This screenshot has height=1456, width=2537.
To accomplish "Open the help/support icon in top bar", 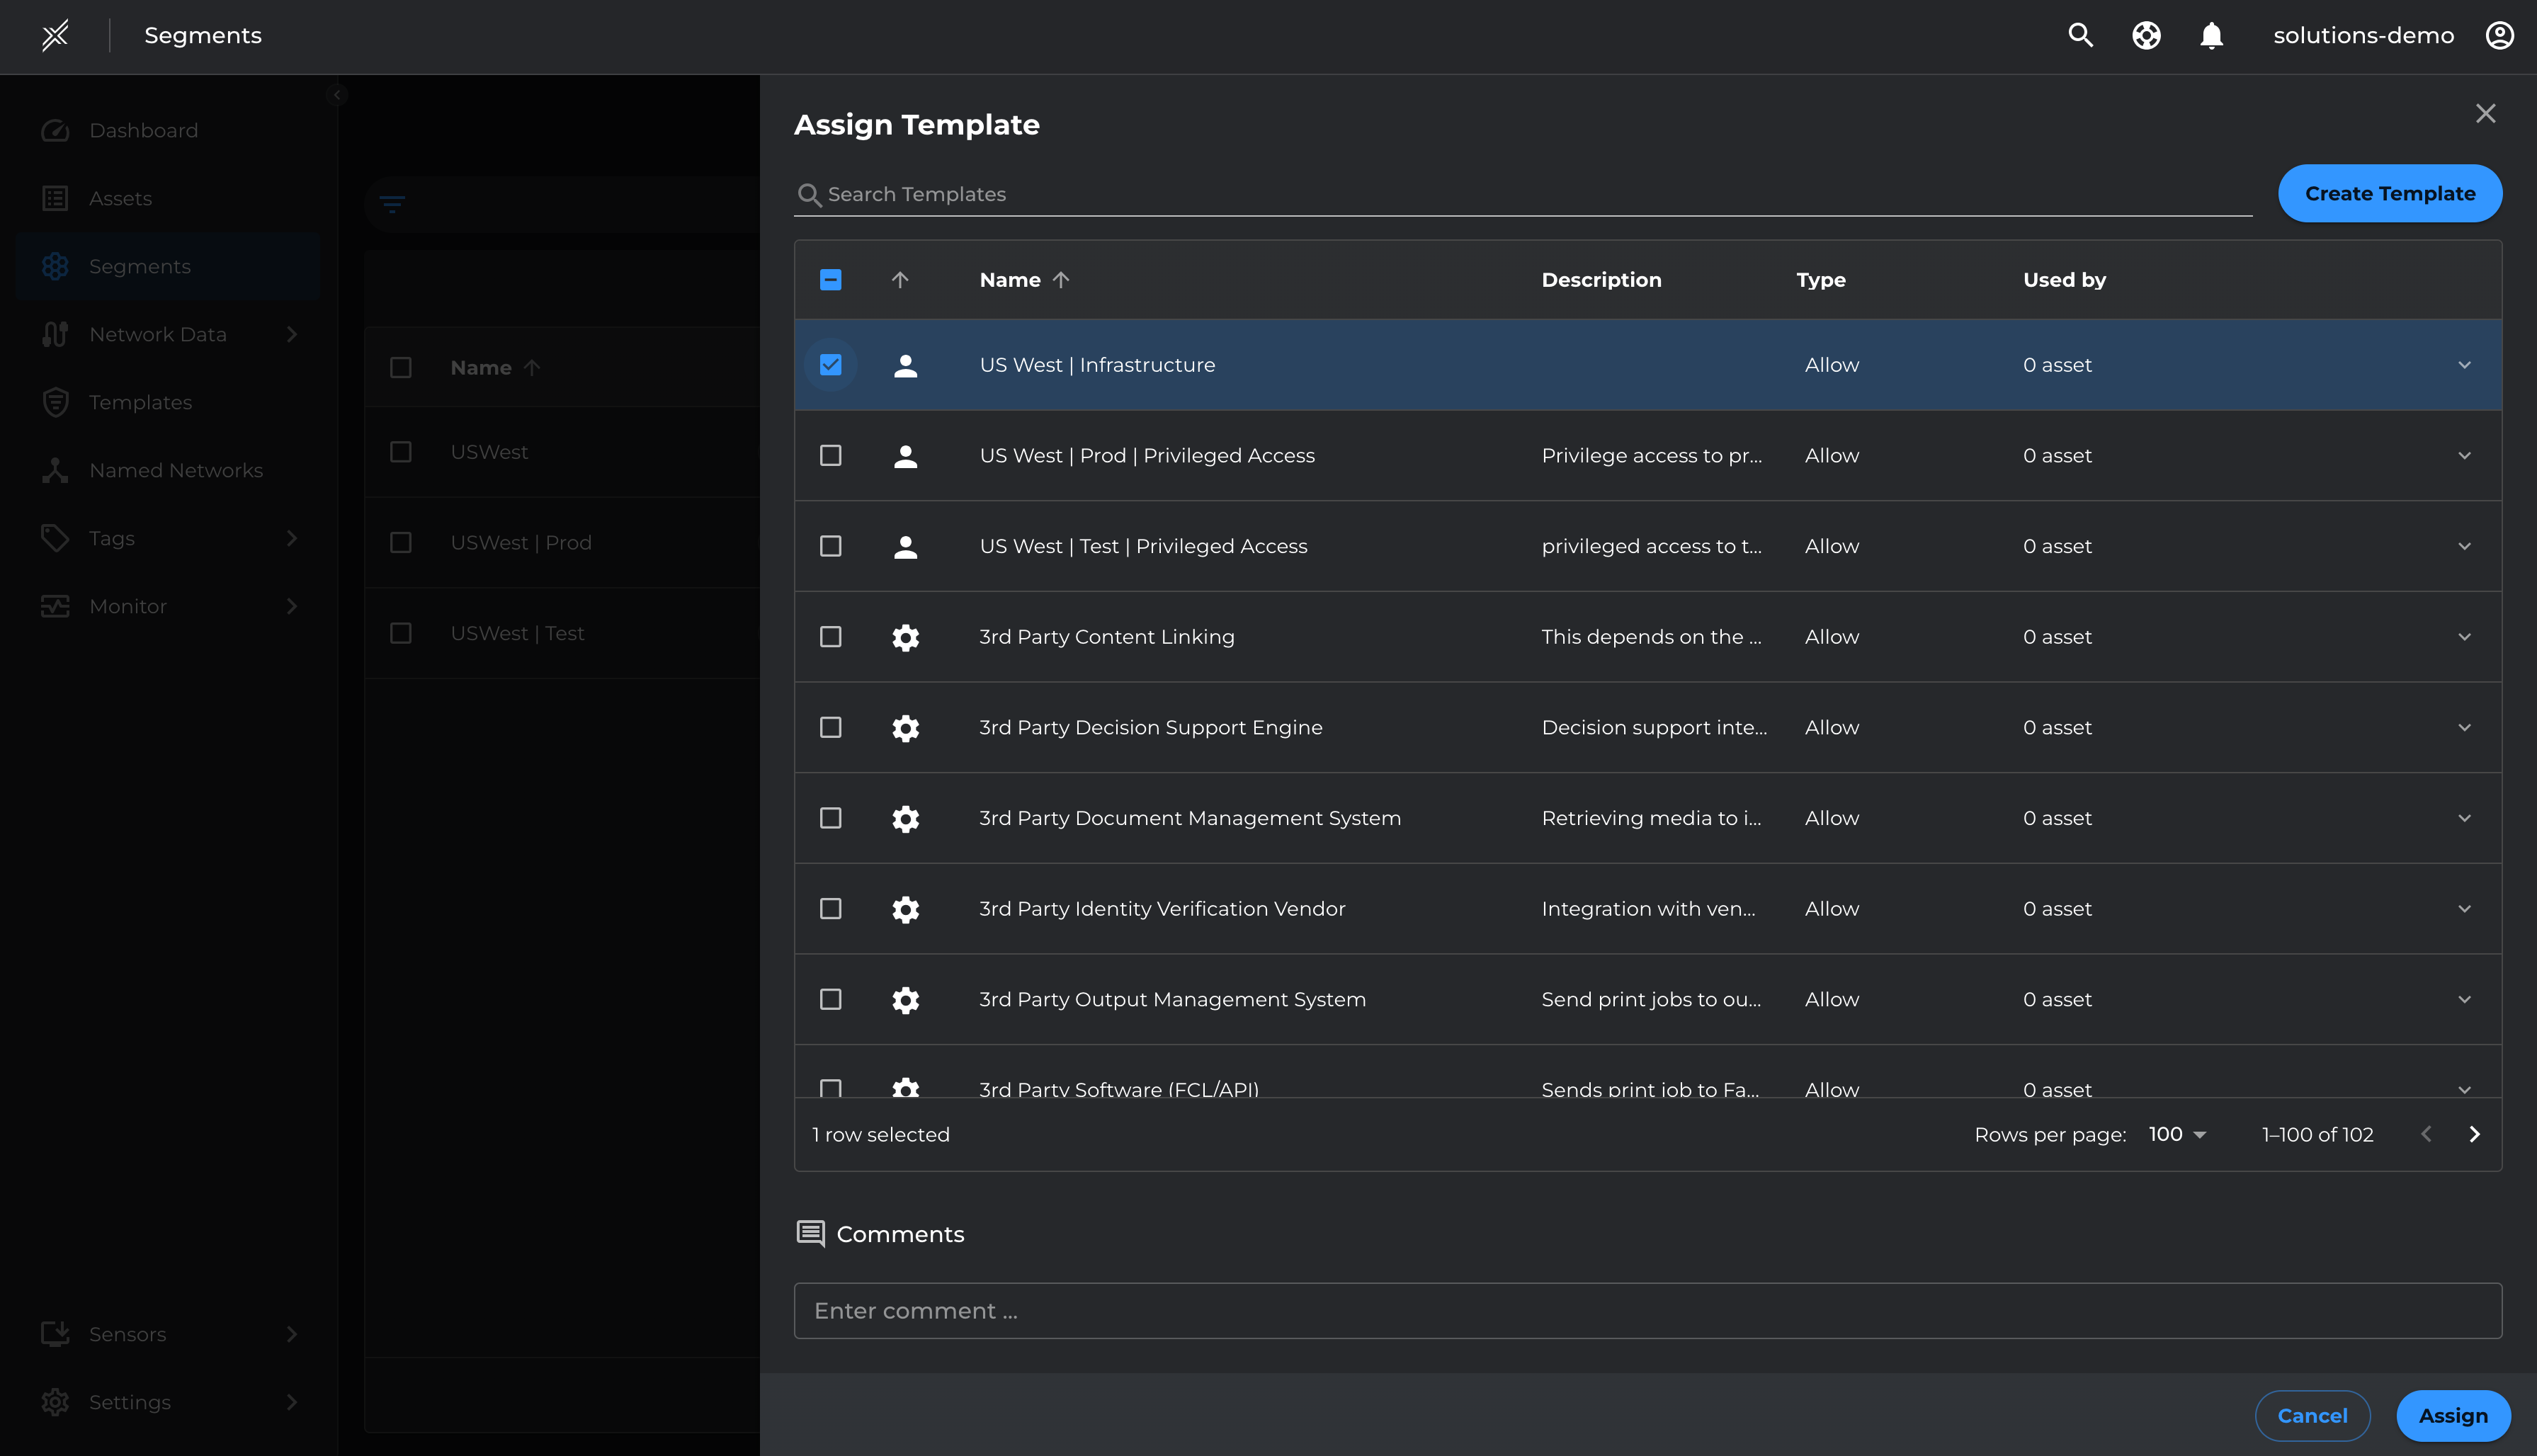I will pos(2146,35).
